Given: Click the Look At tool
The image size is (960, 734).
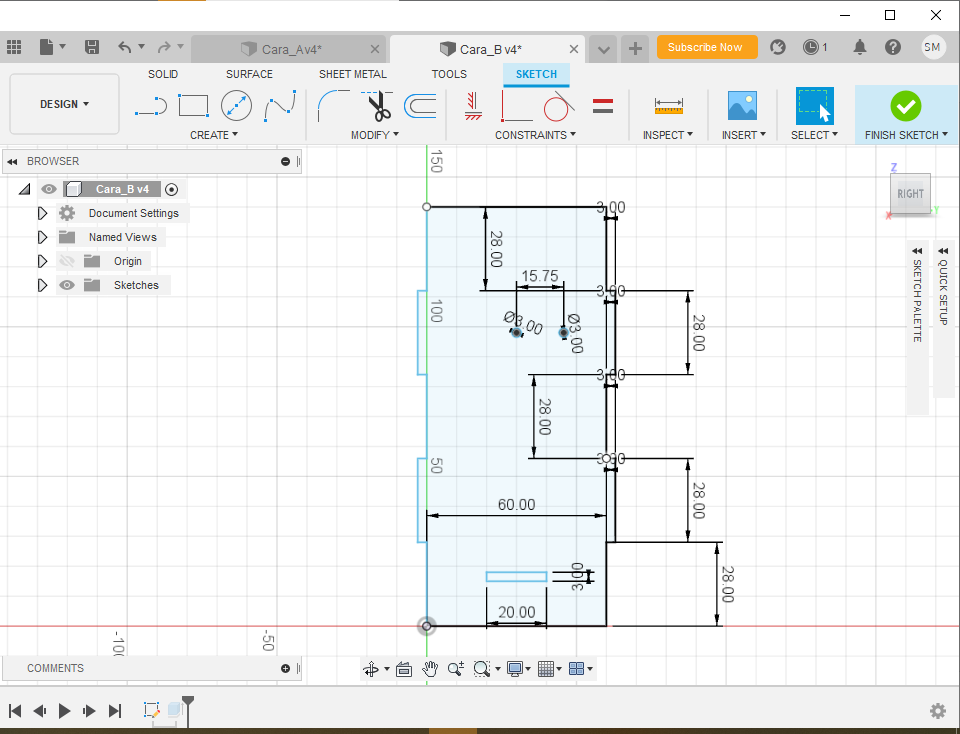Looking at the screenshot, I should coord(404,669).
